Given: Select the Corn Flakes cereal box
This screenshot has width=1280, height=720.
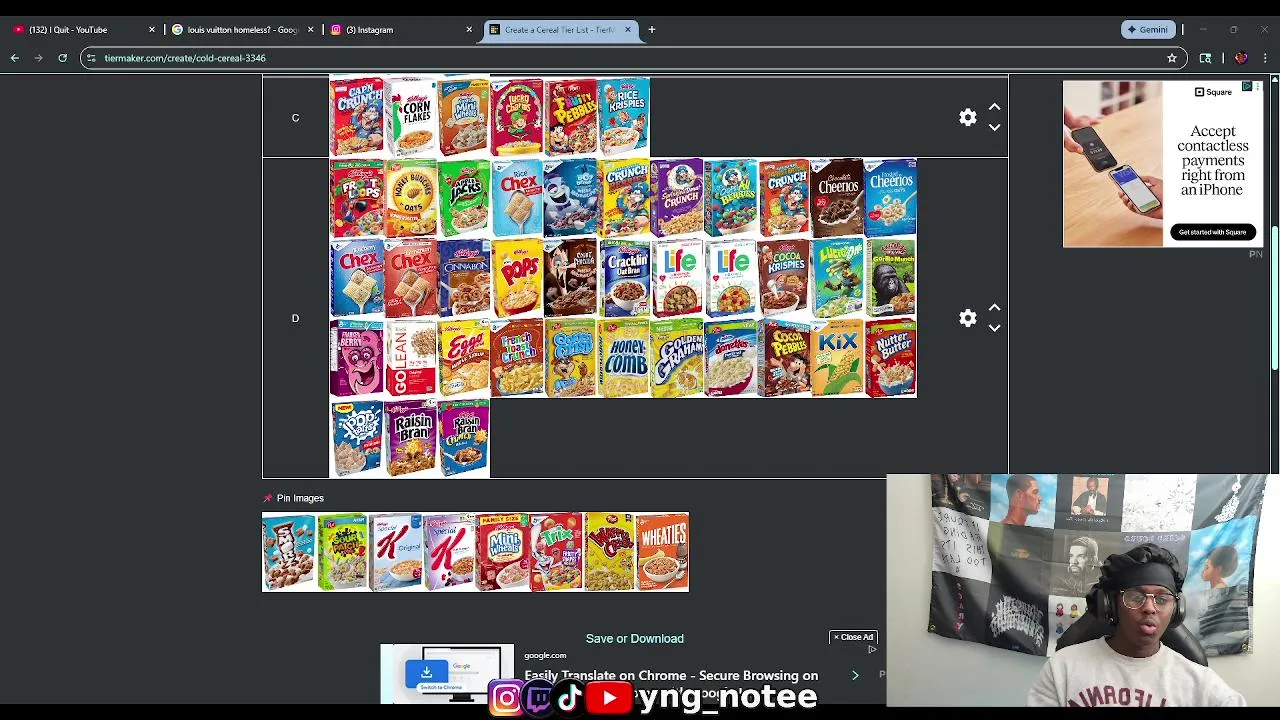Looking at the screenshot, I should (410, 118).
